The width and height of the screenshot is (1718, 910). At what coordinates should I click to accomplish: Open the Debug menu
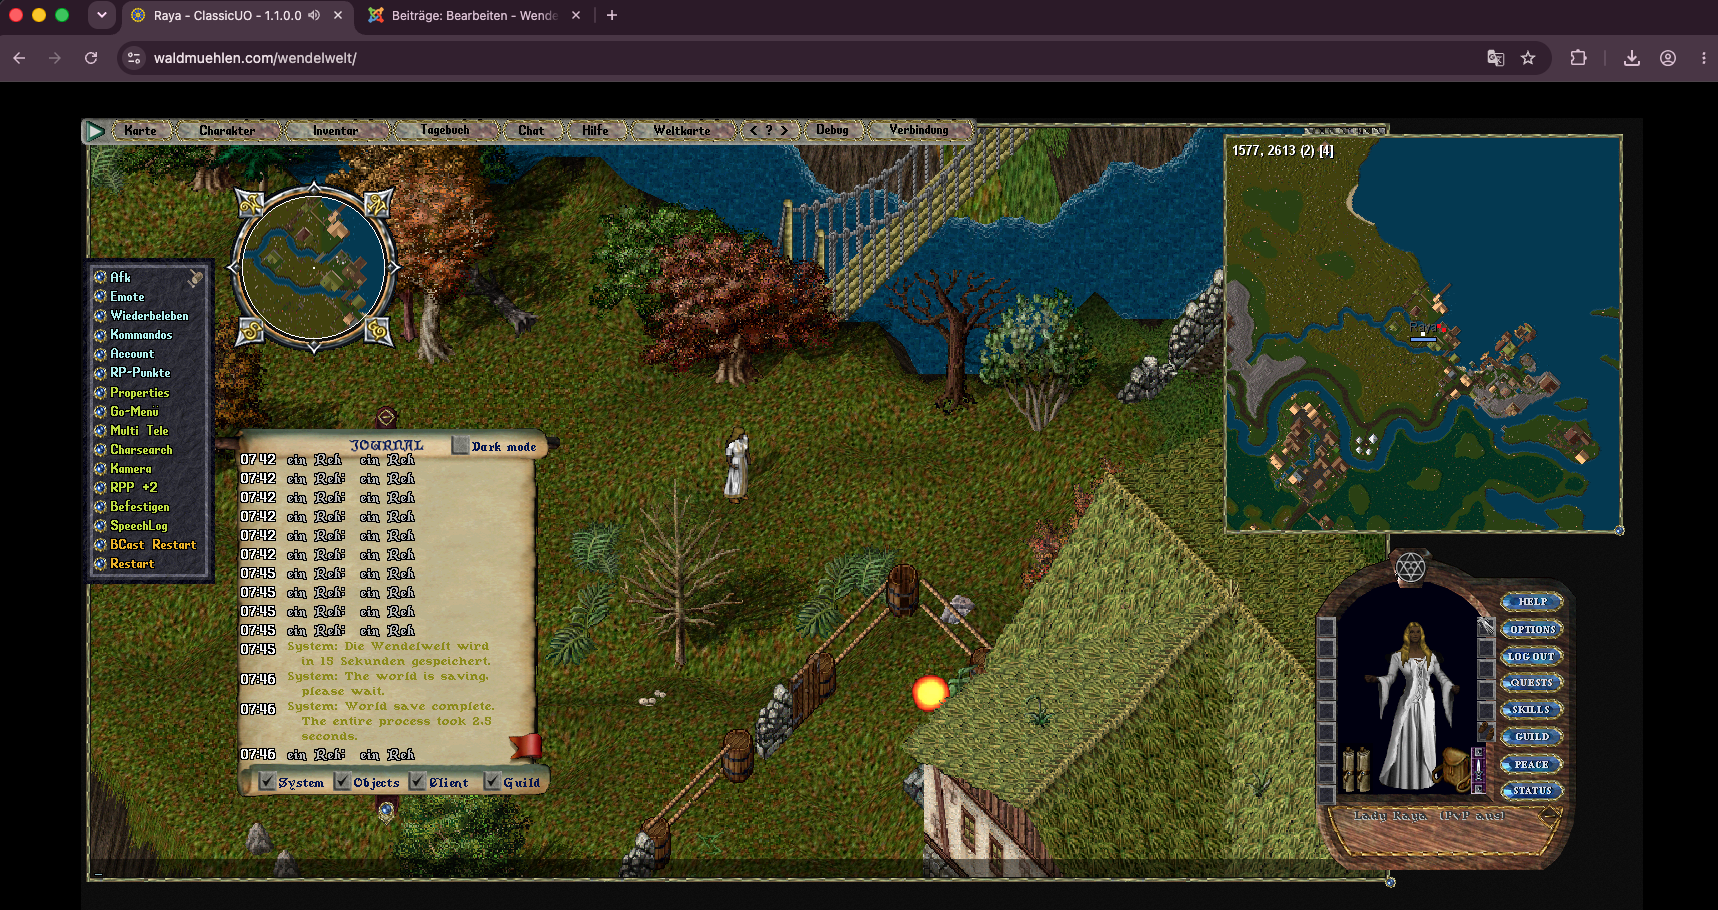[x=832, y=130]
